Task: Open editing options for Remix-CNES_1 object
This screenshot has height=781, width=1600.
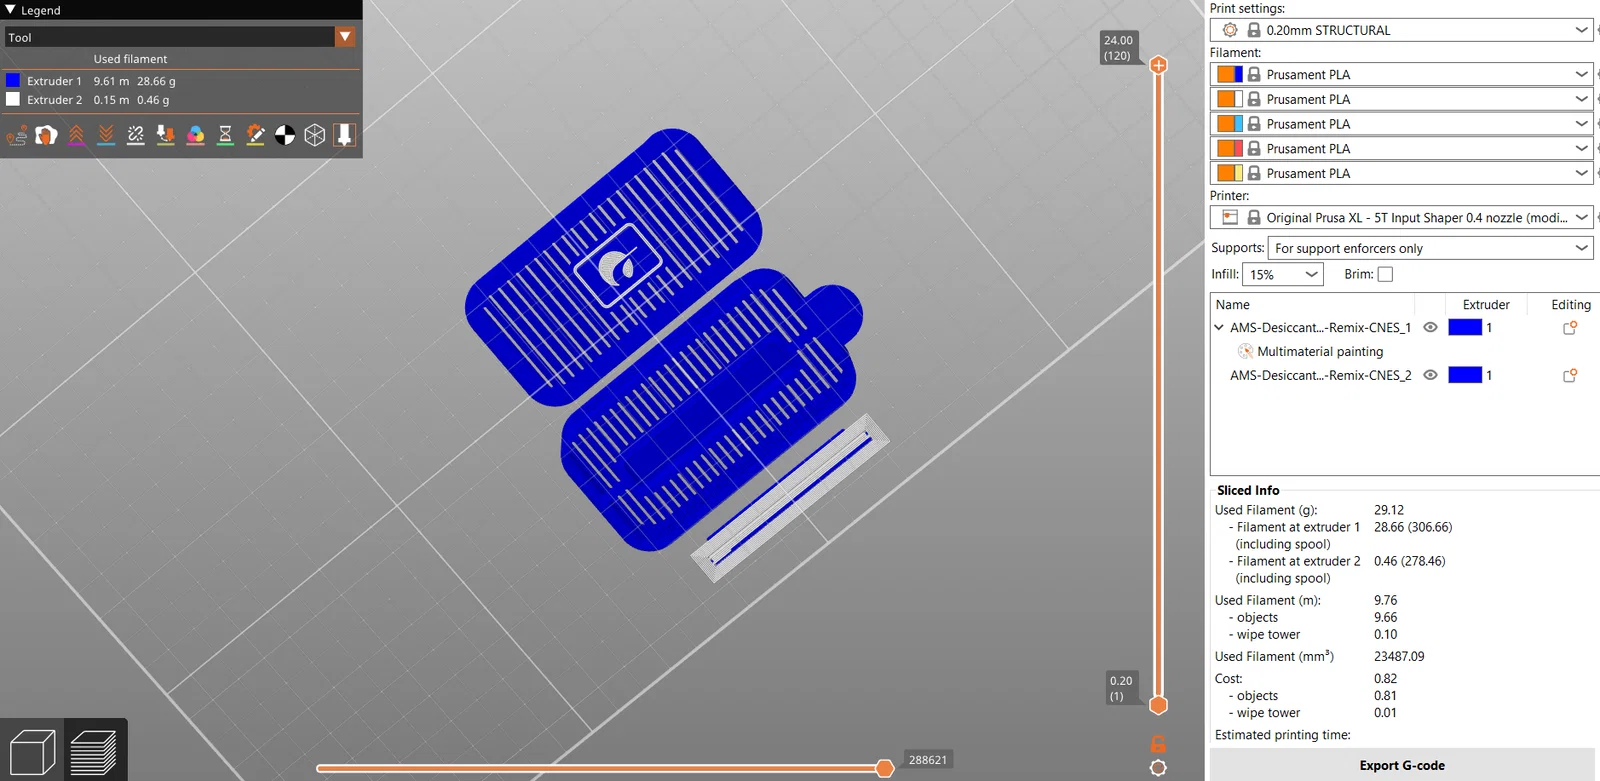Action: coord(1570,328)
